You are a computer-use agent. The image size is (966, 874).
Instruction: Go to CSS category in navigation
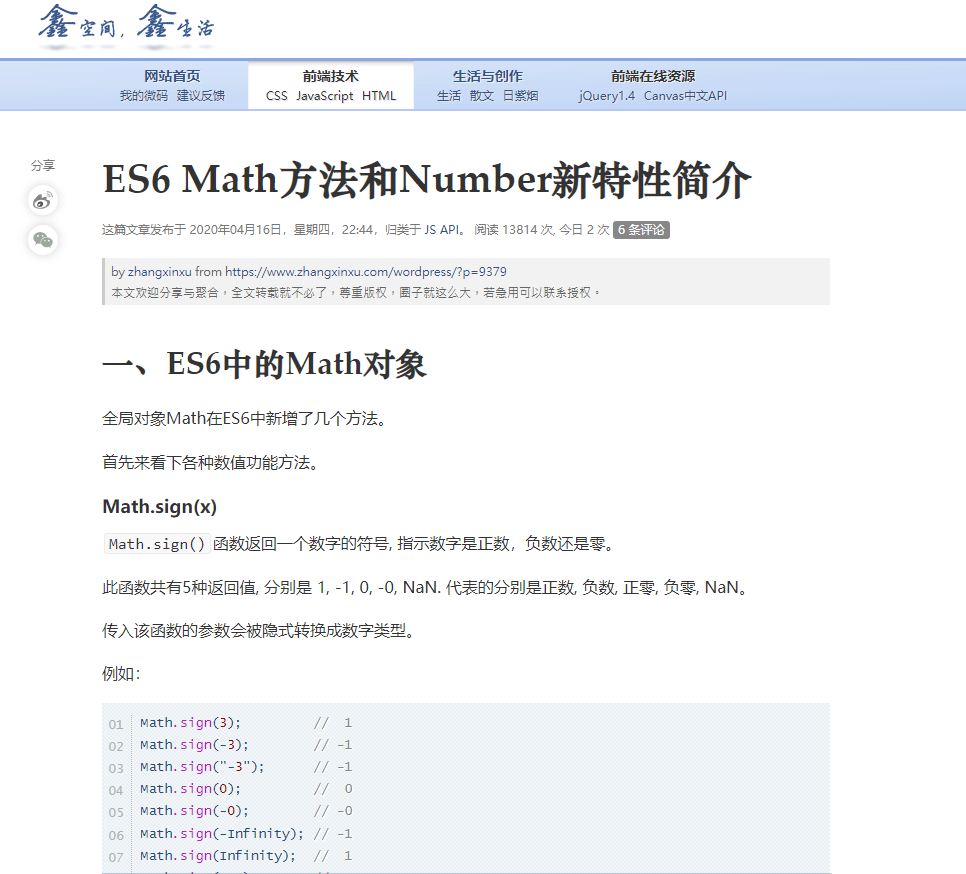pos(277,96)
